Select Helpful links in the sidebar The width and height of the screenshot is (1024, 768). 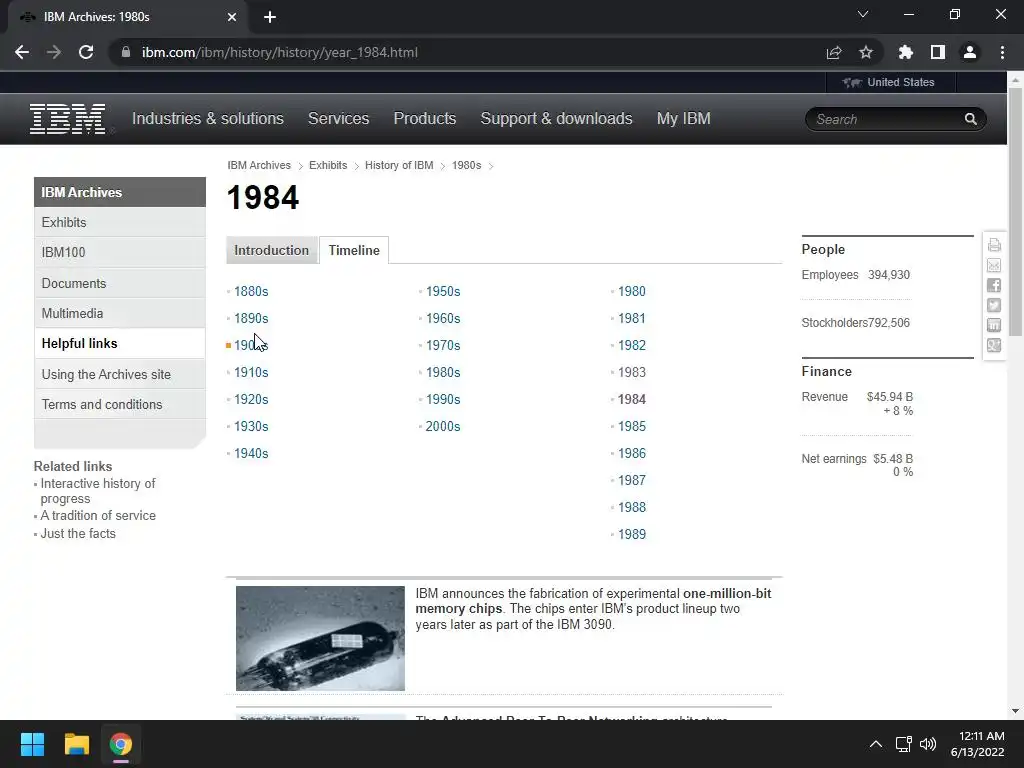click(120, 344)
